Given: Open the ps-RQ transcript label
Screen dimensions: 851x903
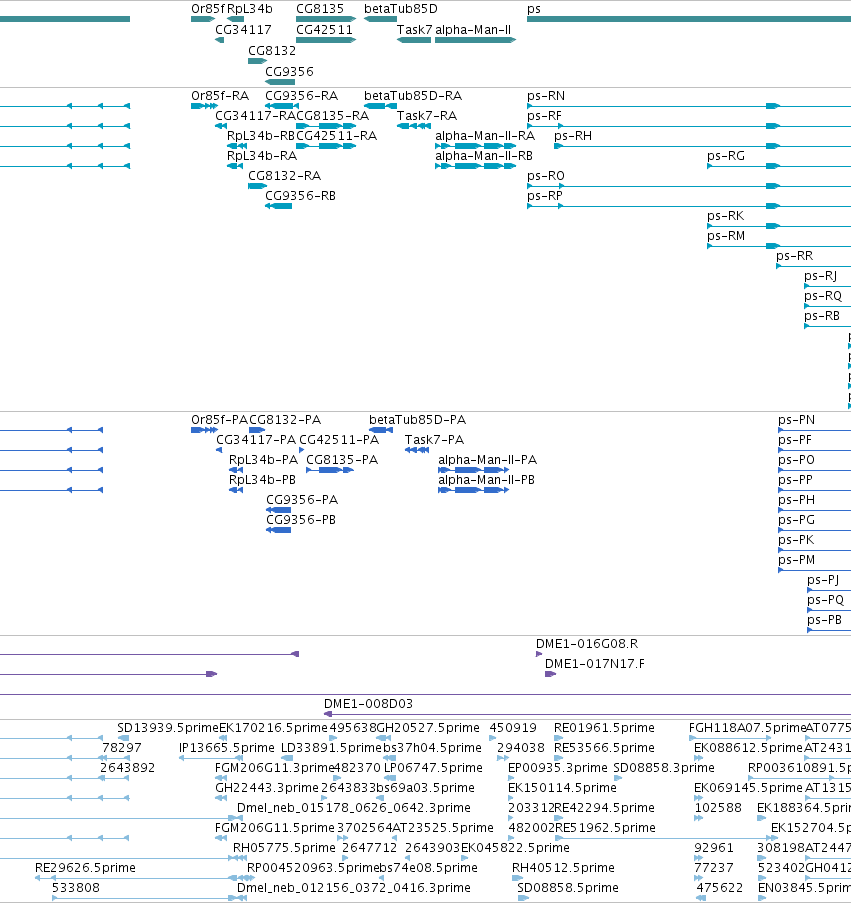Looking at the screenshot, I should coord(823,296).
